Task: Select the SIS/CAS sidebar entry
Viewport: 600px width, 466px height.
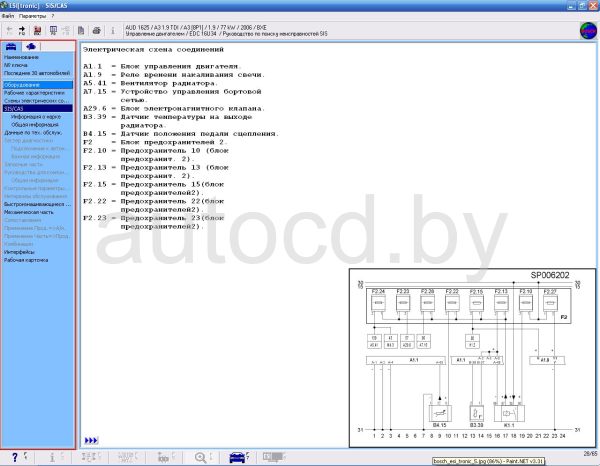Action: [38, 109]
